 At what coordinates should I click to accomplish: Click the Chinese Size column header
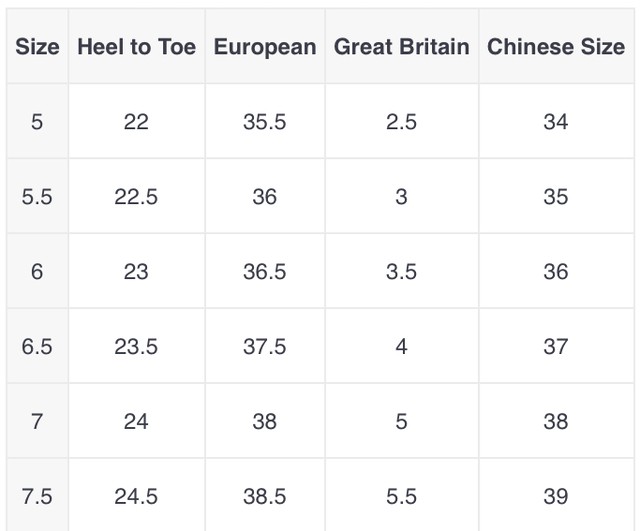(556, 46)
